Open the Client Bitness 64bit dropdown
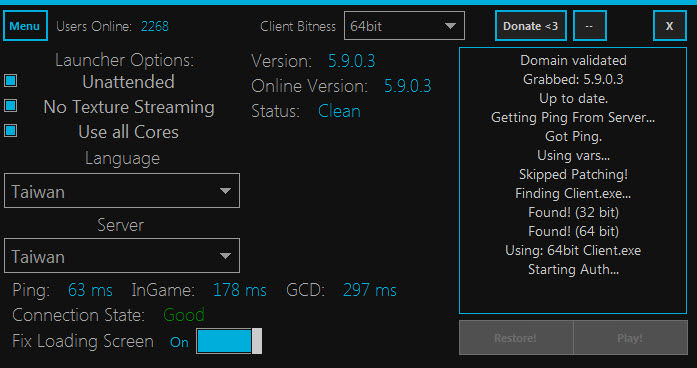Viewport: 697px width, 368px height. (404, 26)
